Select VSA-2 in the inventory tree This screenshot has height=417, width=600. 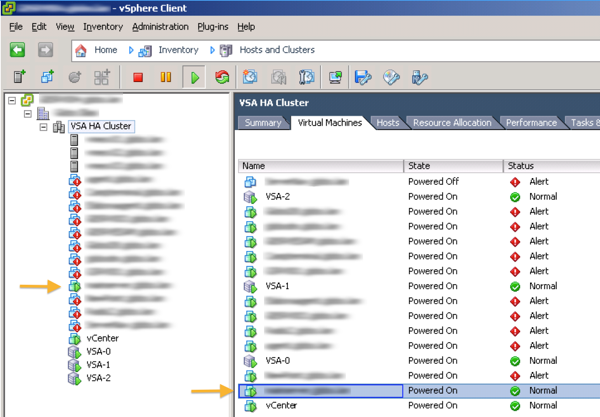(99, 378)
